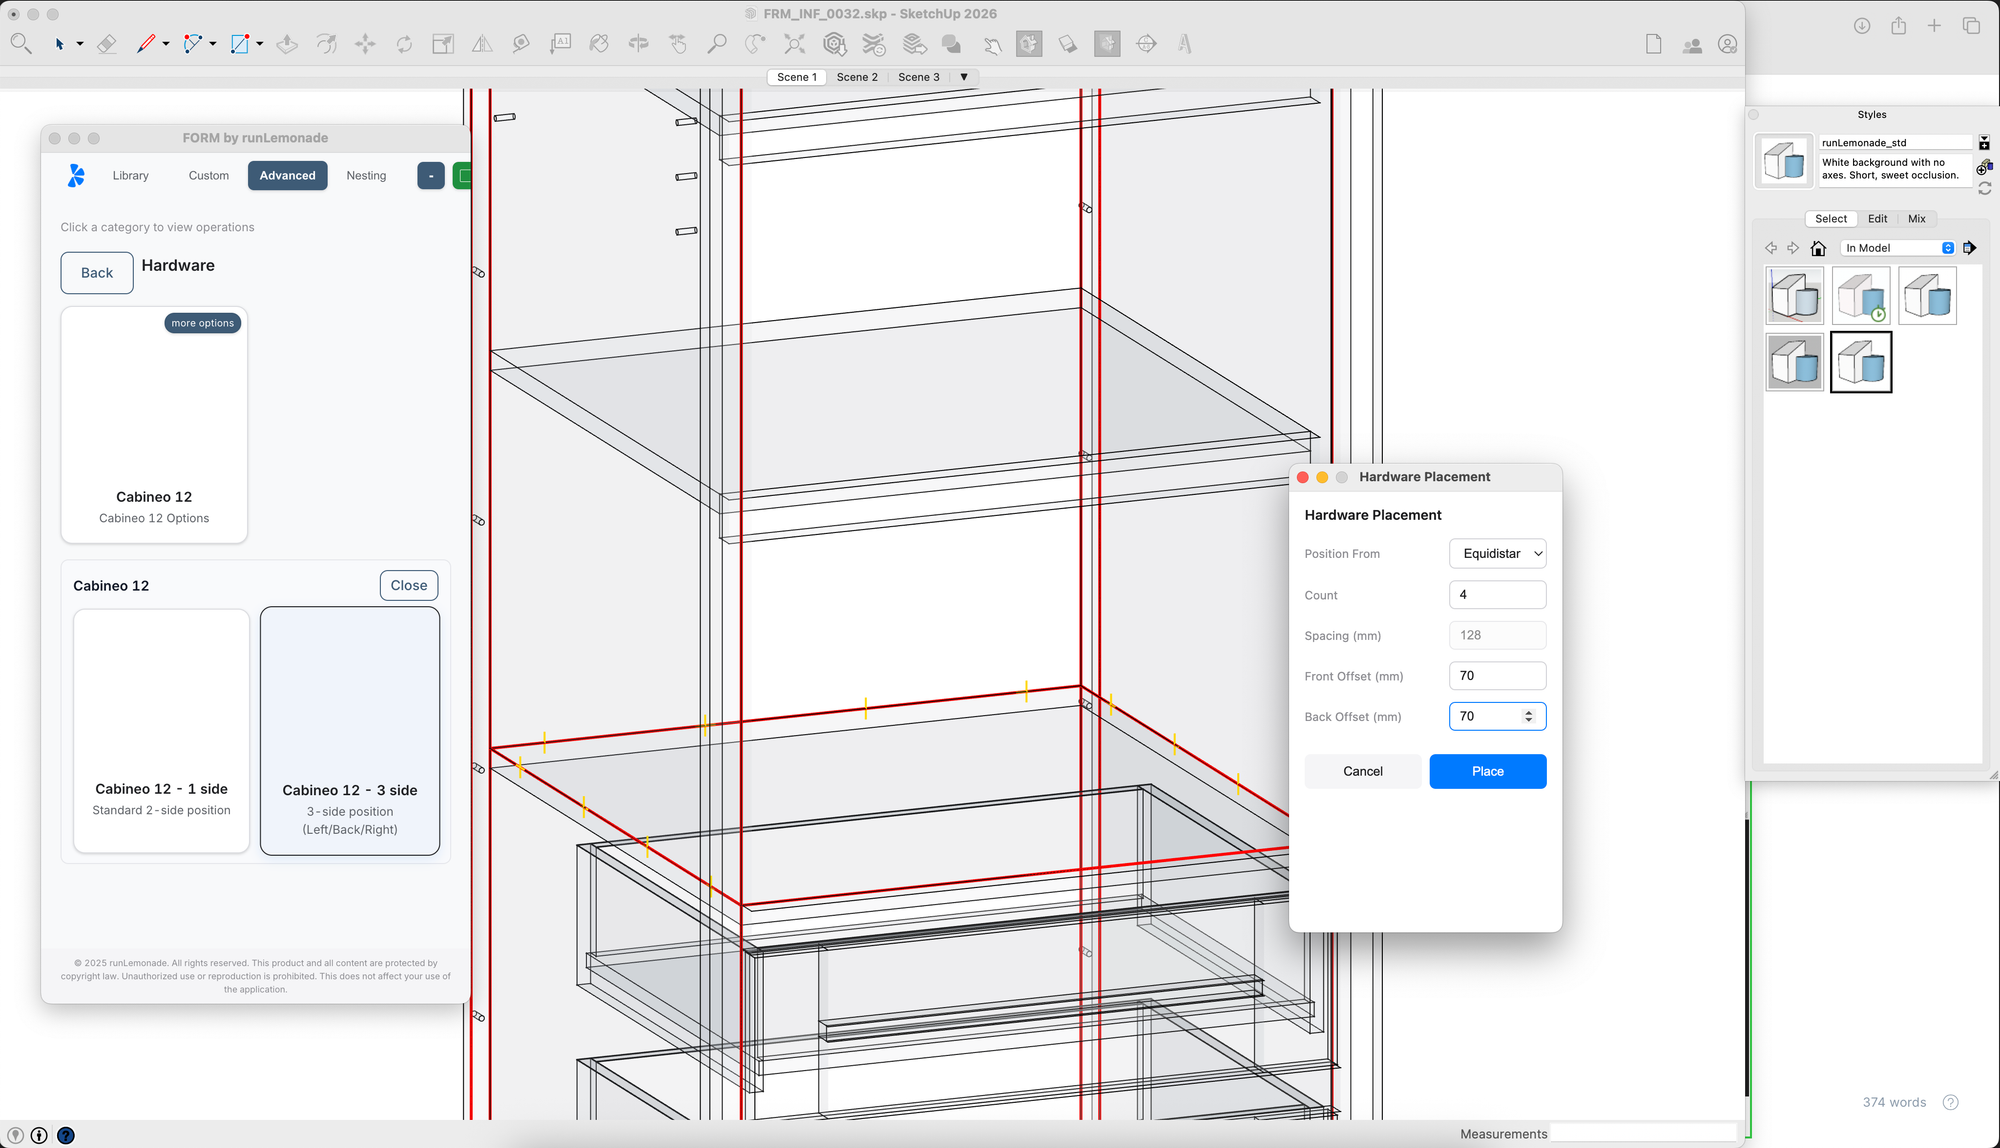Select the Eraser tool

(x=106, y=44)
